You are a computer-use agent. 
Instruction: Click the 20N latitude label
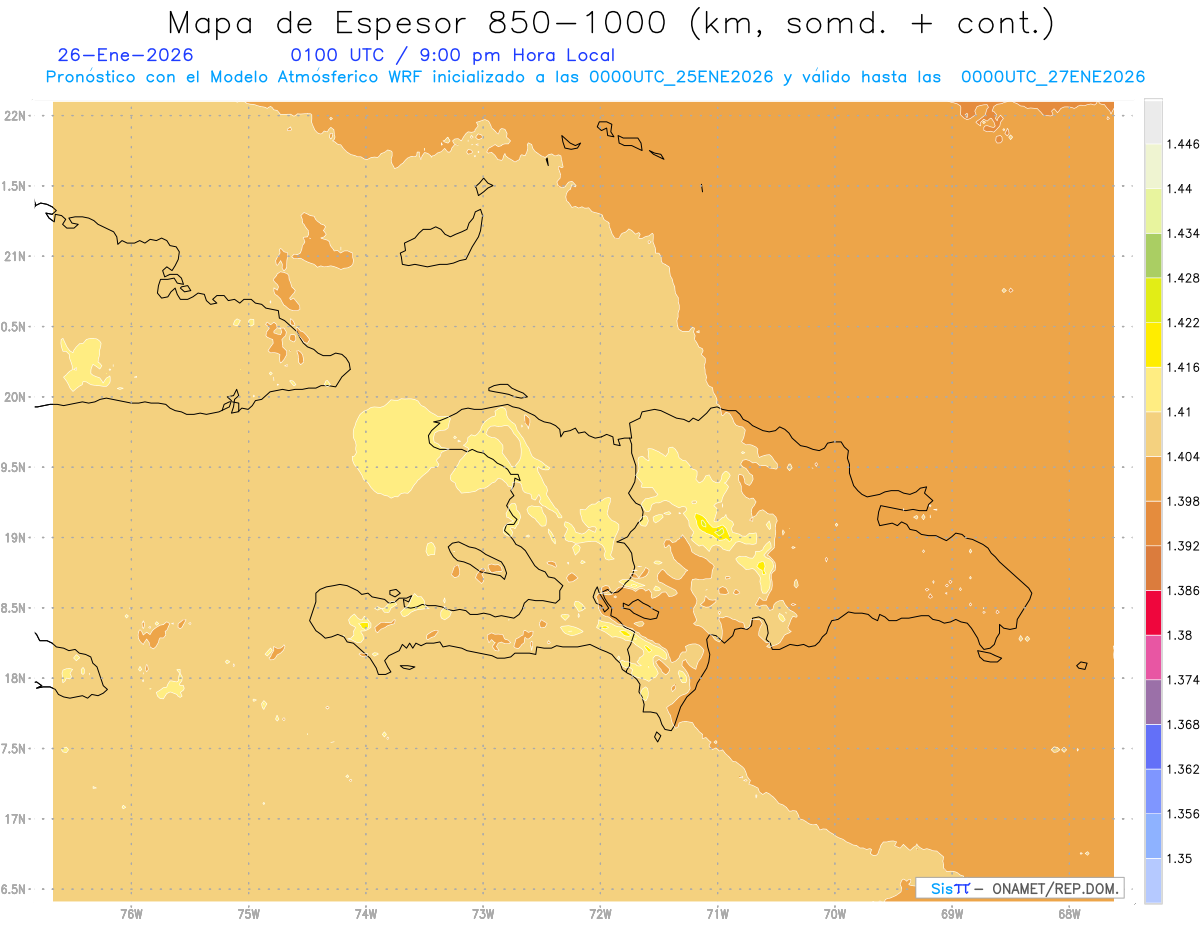tap(15, 398)
